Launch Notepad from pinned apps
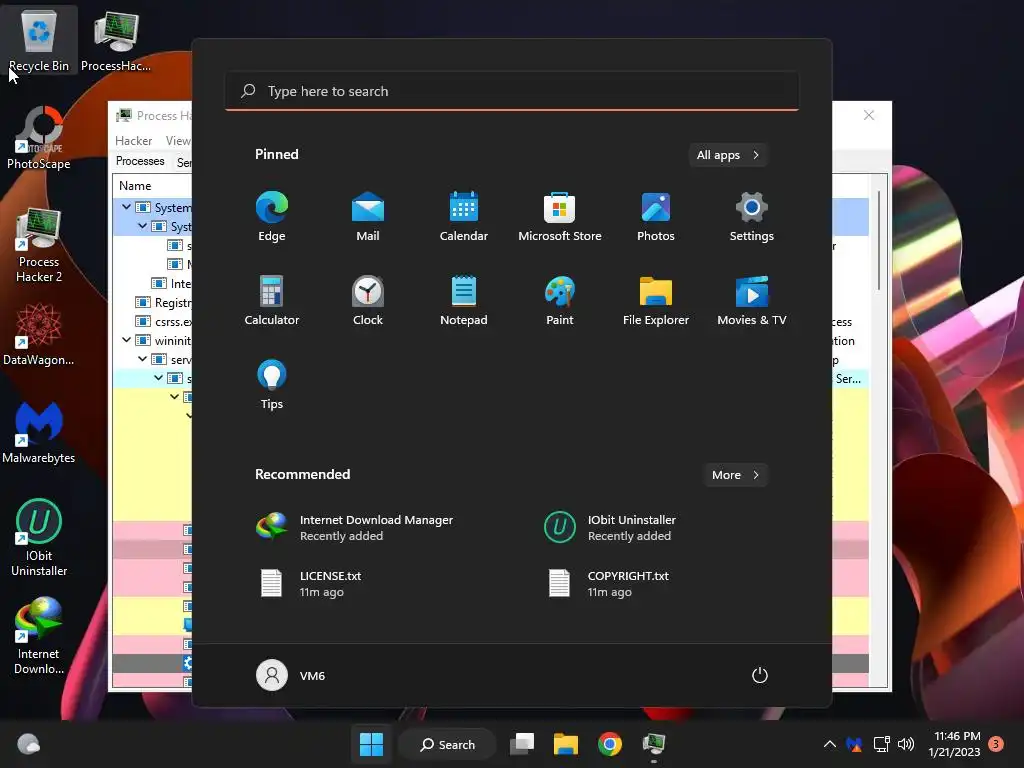Image resolution: width=1024 pixels, height=768 pixels. click(464, 300)
